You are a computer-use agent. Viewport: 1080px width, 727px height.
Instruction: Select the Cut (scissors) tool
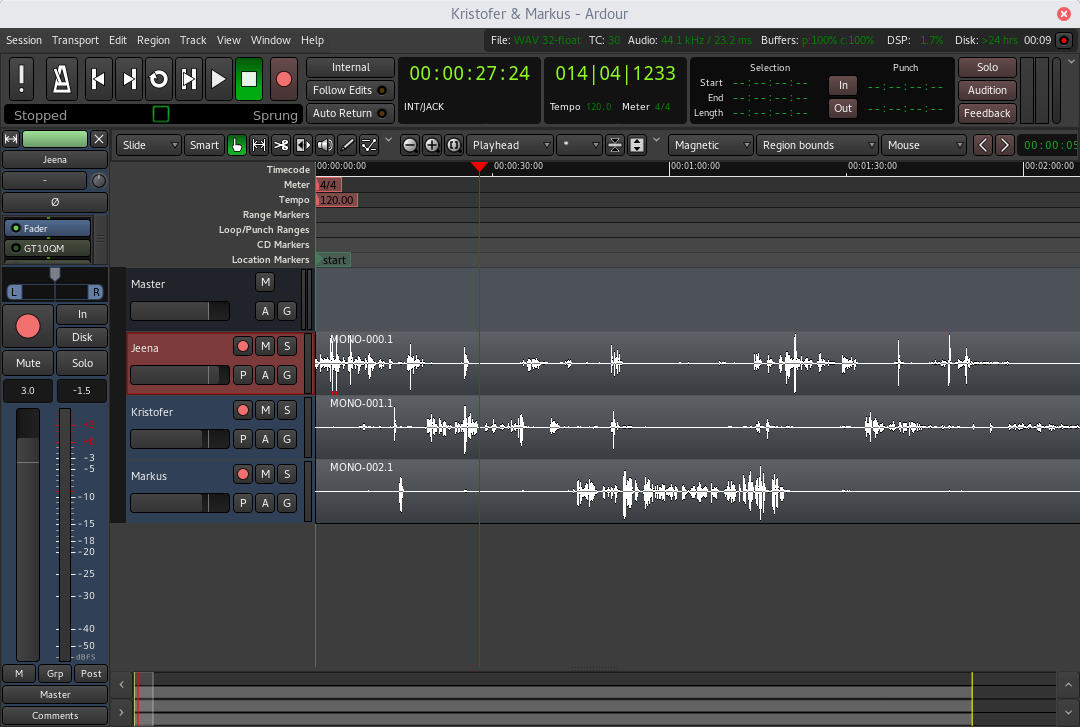281,145
